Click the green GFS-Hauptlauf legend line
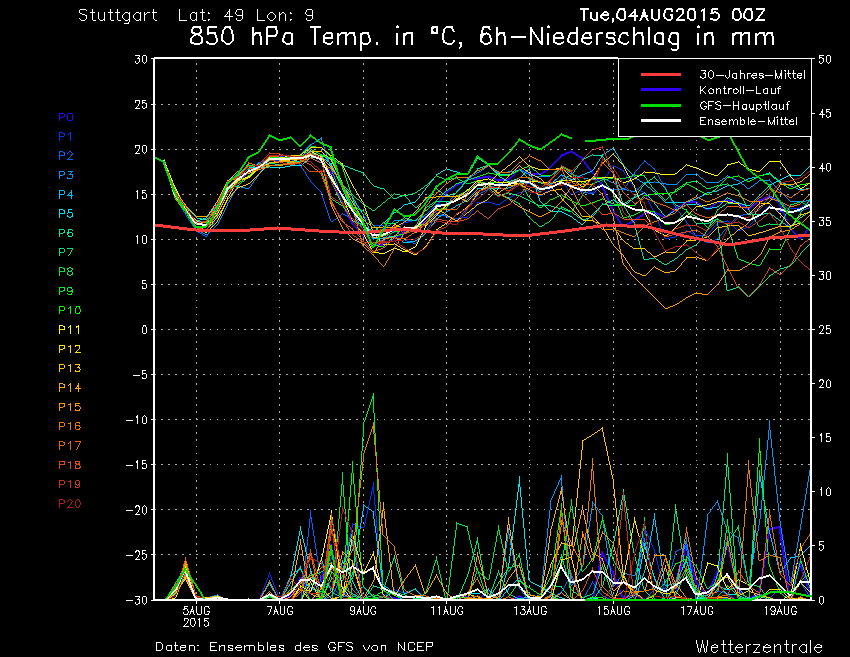Screen dimensions: 850x657 coord(661,106)
